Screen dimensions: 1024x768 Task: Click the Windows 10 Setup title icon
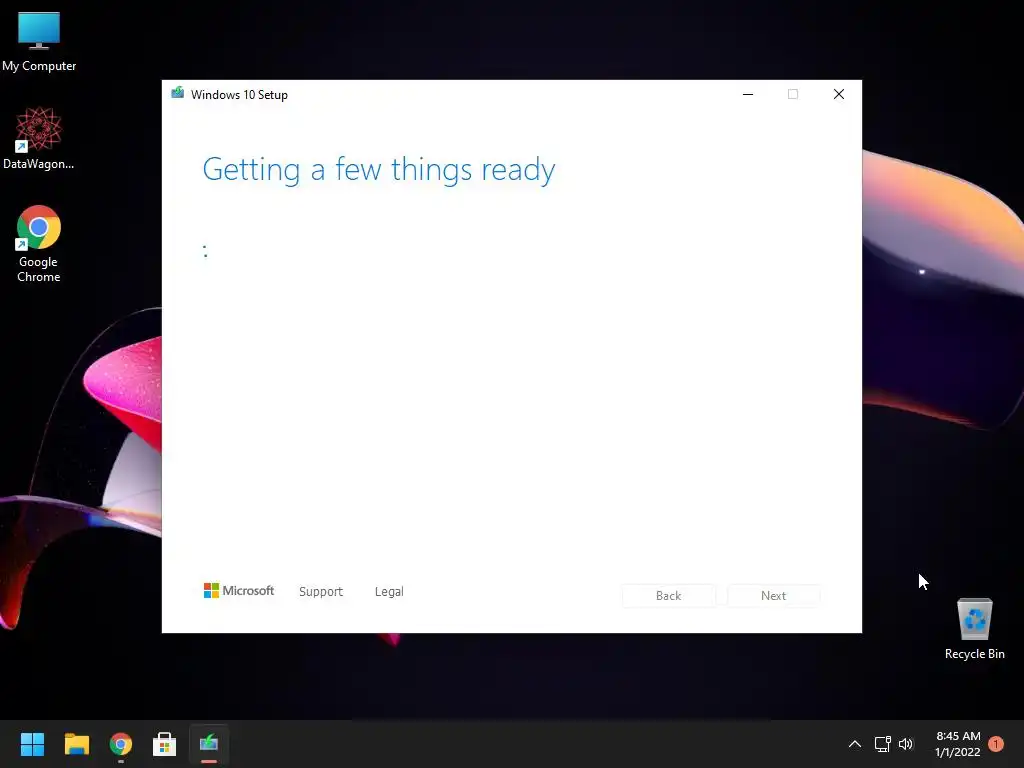pos(178,93)
